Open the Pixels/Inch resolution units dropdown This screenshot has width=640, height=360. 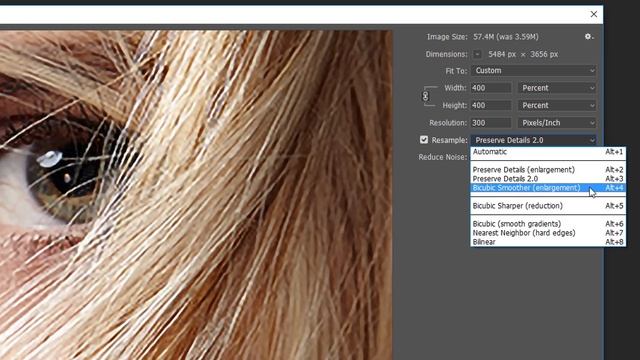557,123
